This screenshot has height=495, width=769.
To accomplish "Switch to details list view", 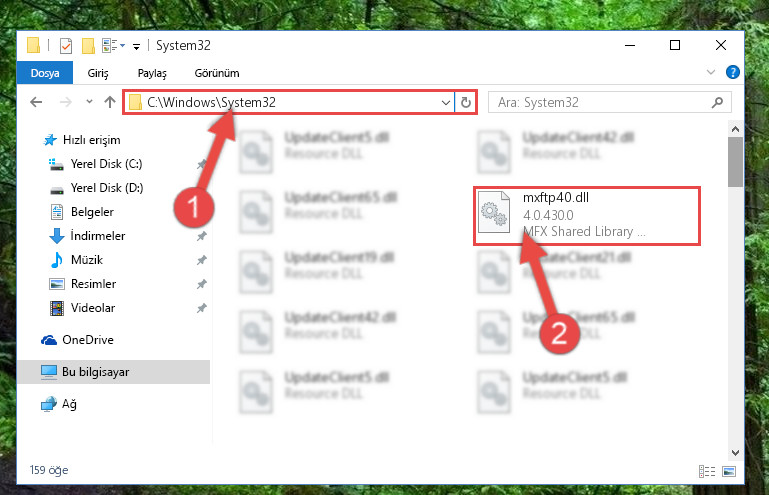I will [707, 471].
